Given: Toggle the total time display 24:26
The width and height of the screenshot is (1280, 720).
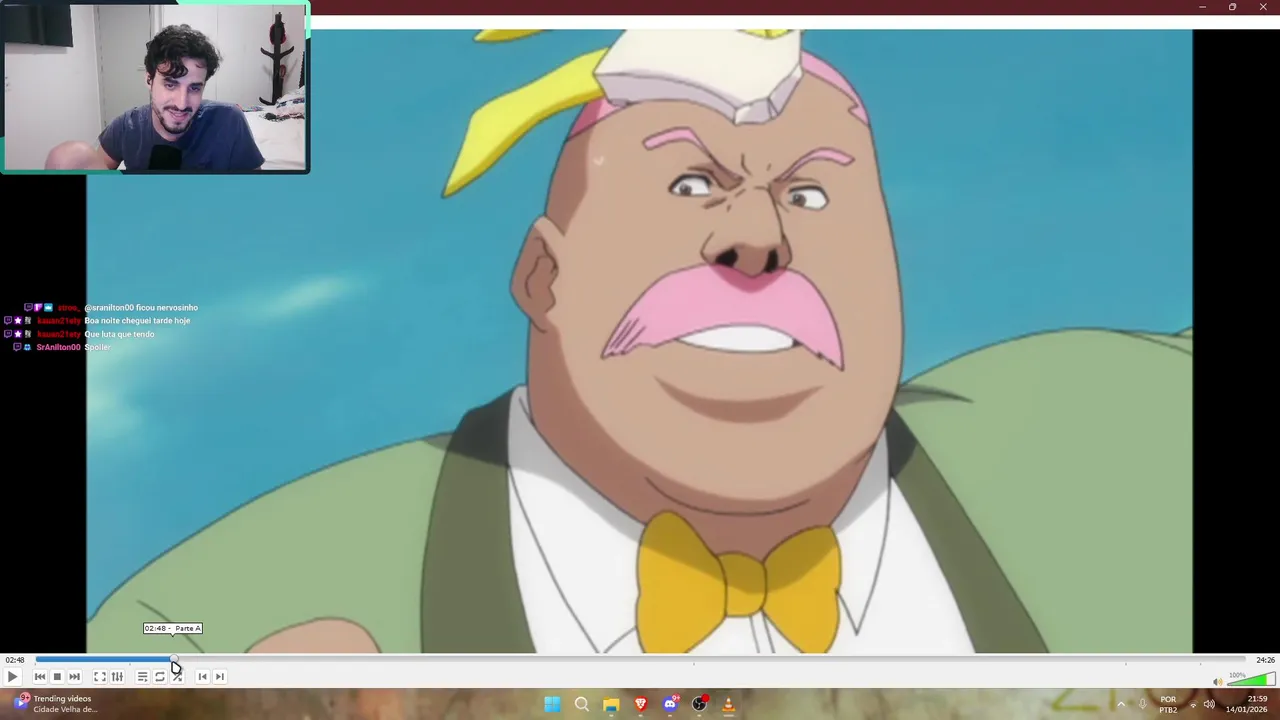Looking at the screenshot, I should tap(1265, 660).
